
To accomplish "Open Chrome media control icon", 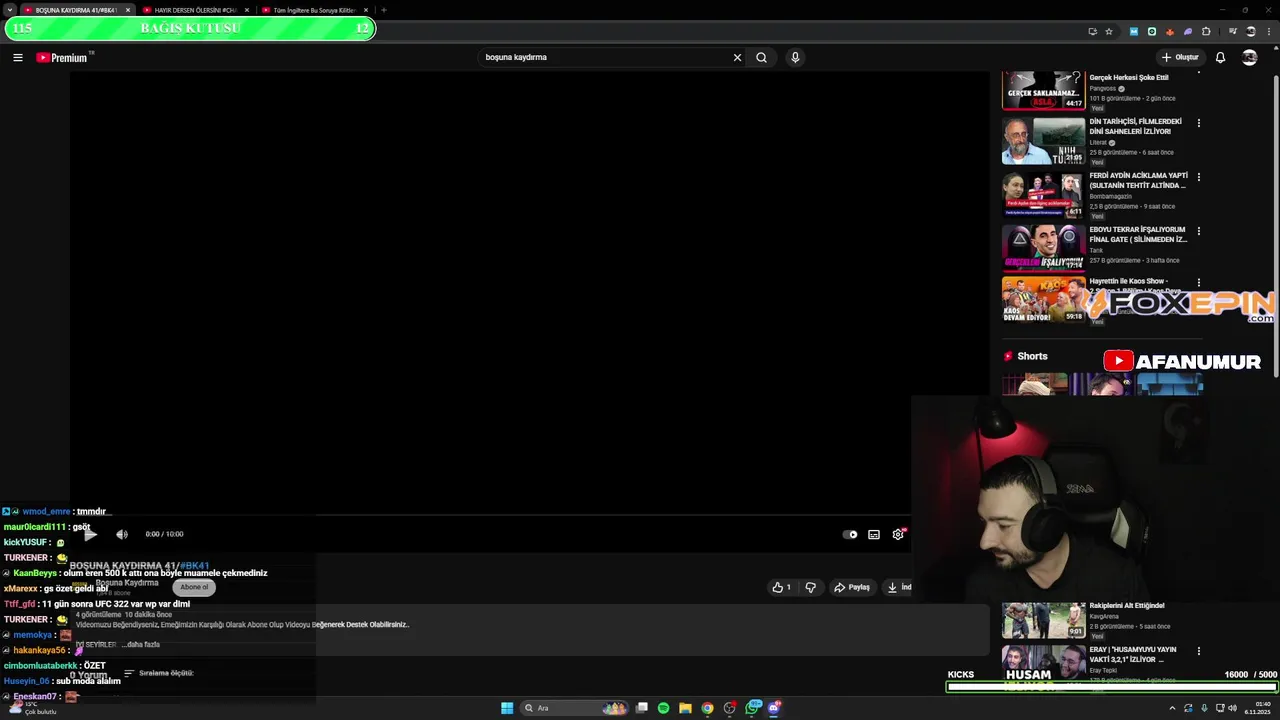I will [x=1232, y=31].
